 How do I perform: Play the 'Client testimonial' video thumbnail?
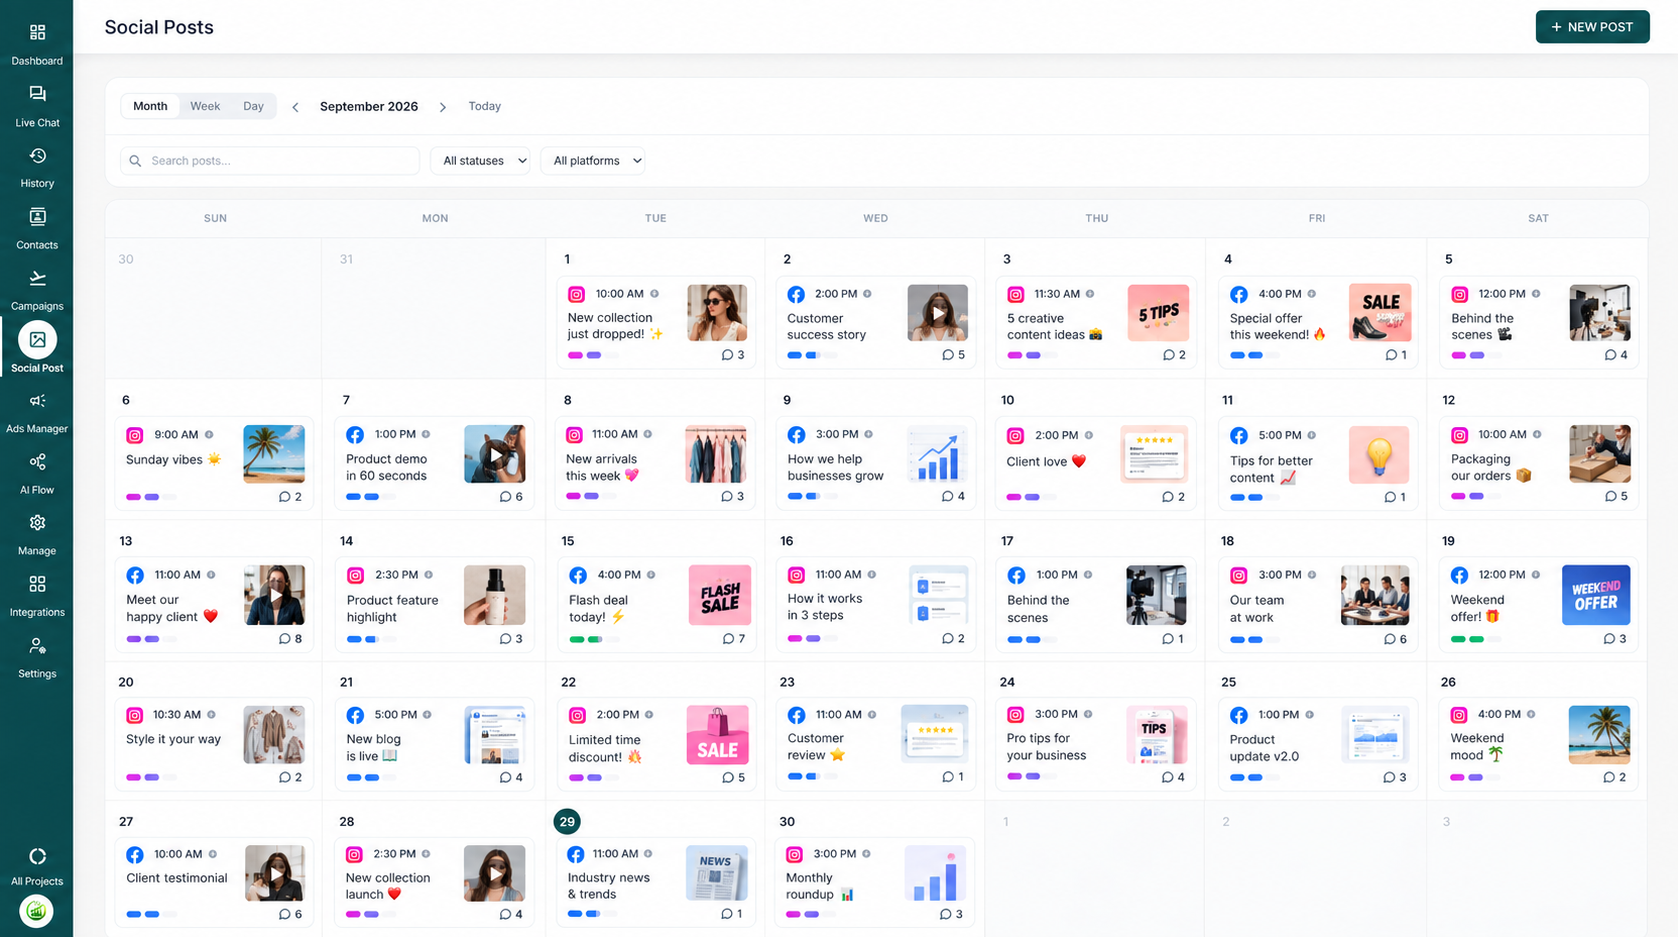click(x=275, y=873)
